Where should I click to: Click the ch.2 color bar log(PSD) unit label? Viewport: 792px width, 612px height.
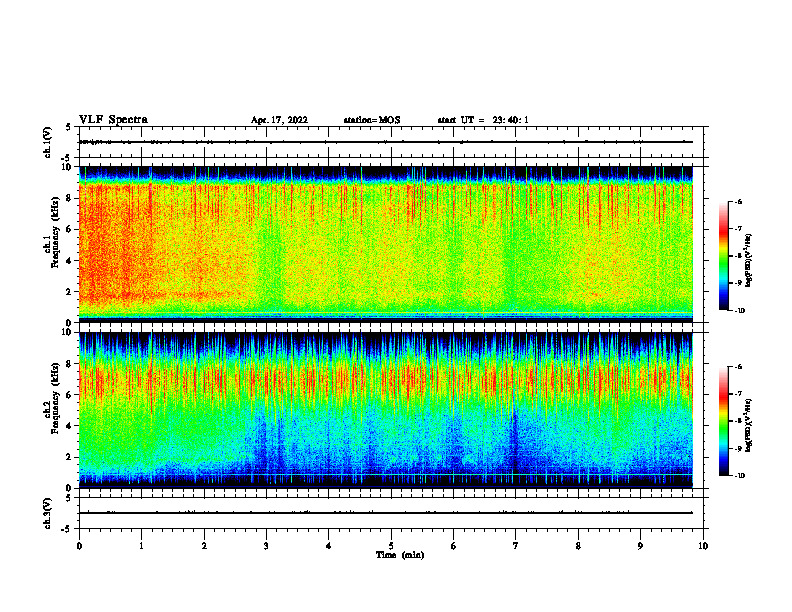pyautogui.click(x=749, y=425)
